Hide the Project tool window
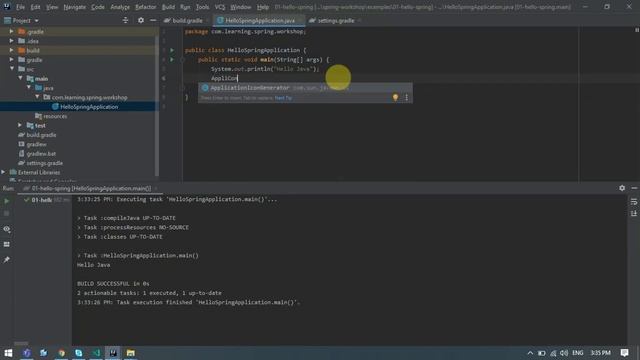This screenshot has width=640, height=360. click(x=153, y=20)
